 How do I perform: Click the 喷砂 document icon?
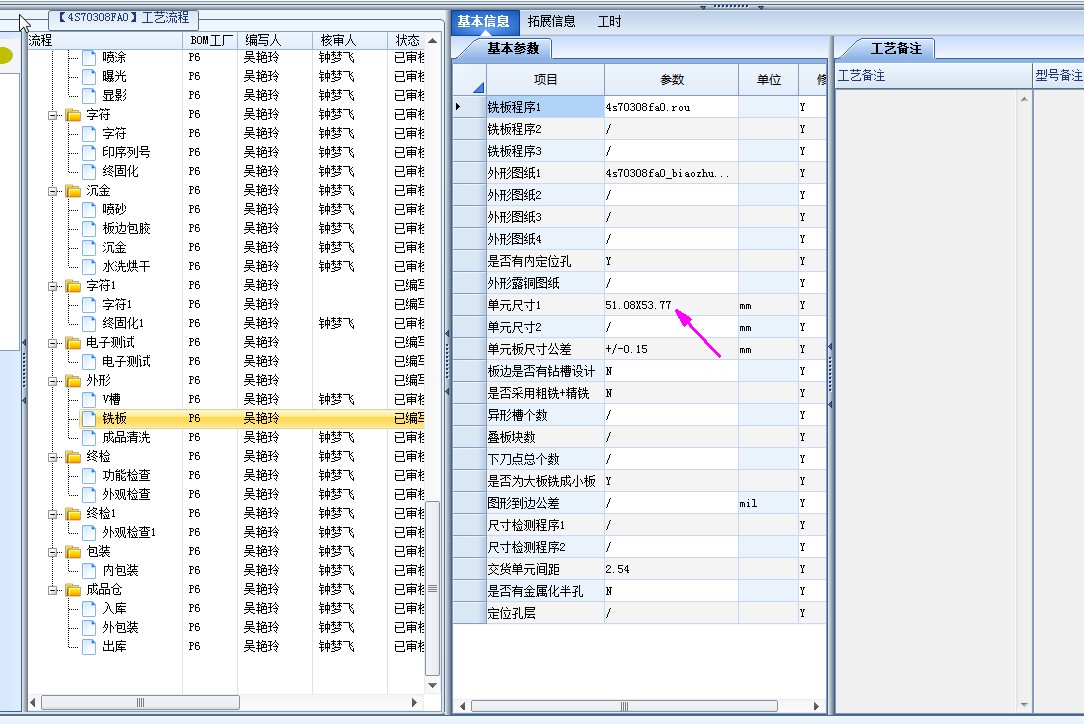point(89,210)
